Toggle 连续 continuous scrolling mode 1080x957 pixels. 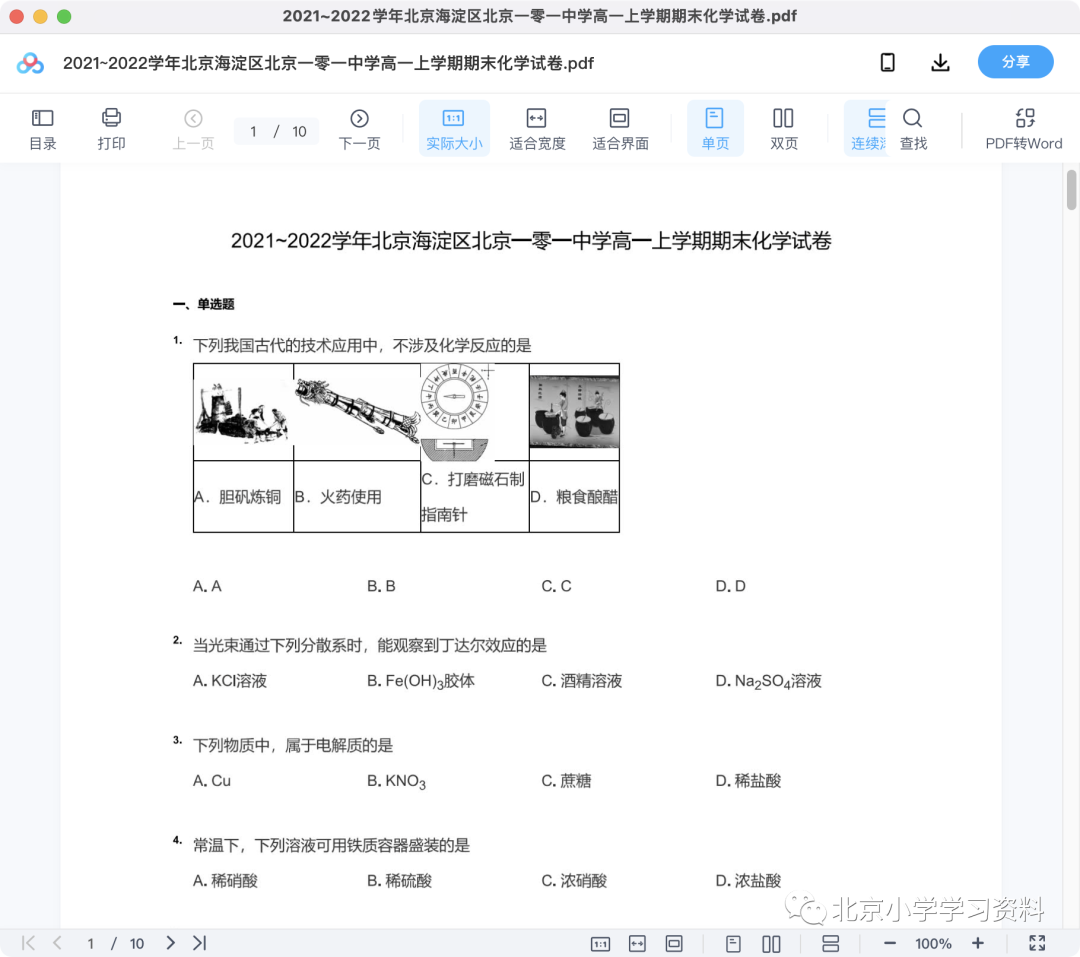pyautogui.click(x=868, y=129)
